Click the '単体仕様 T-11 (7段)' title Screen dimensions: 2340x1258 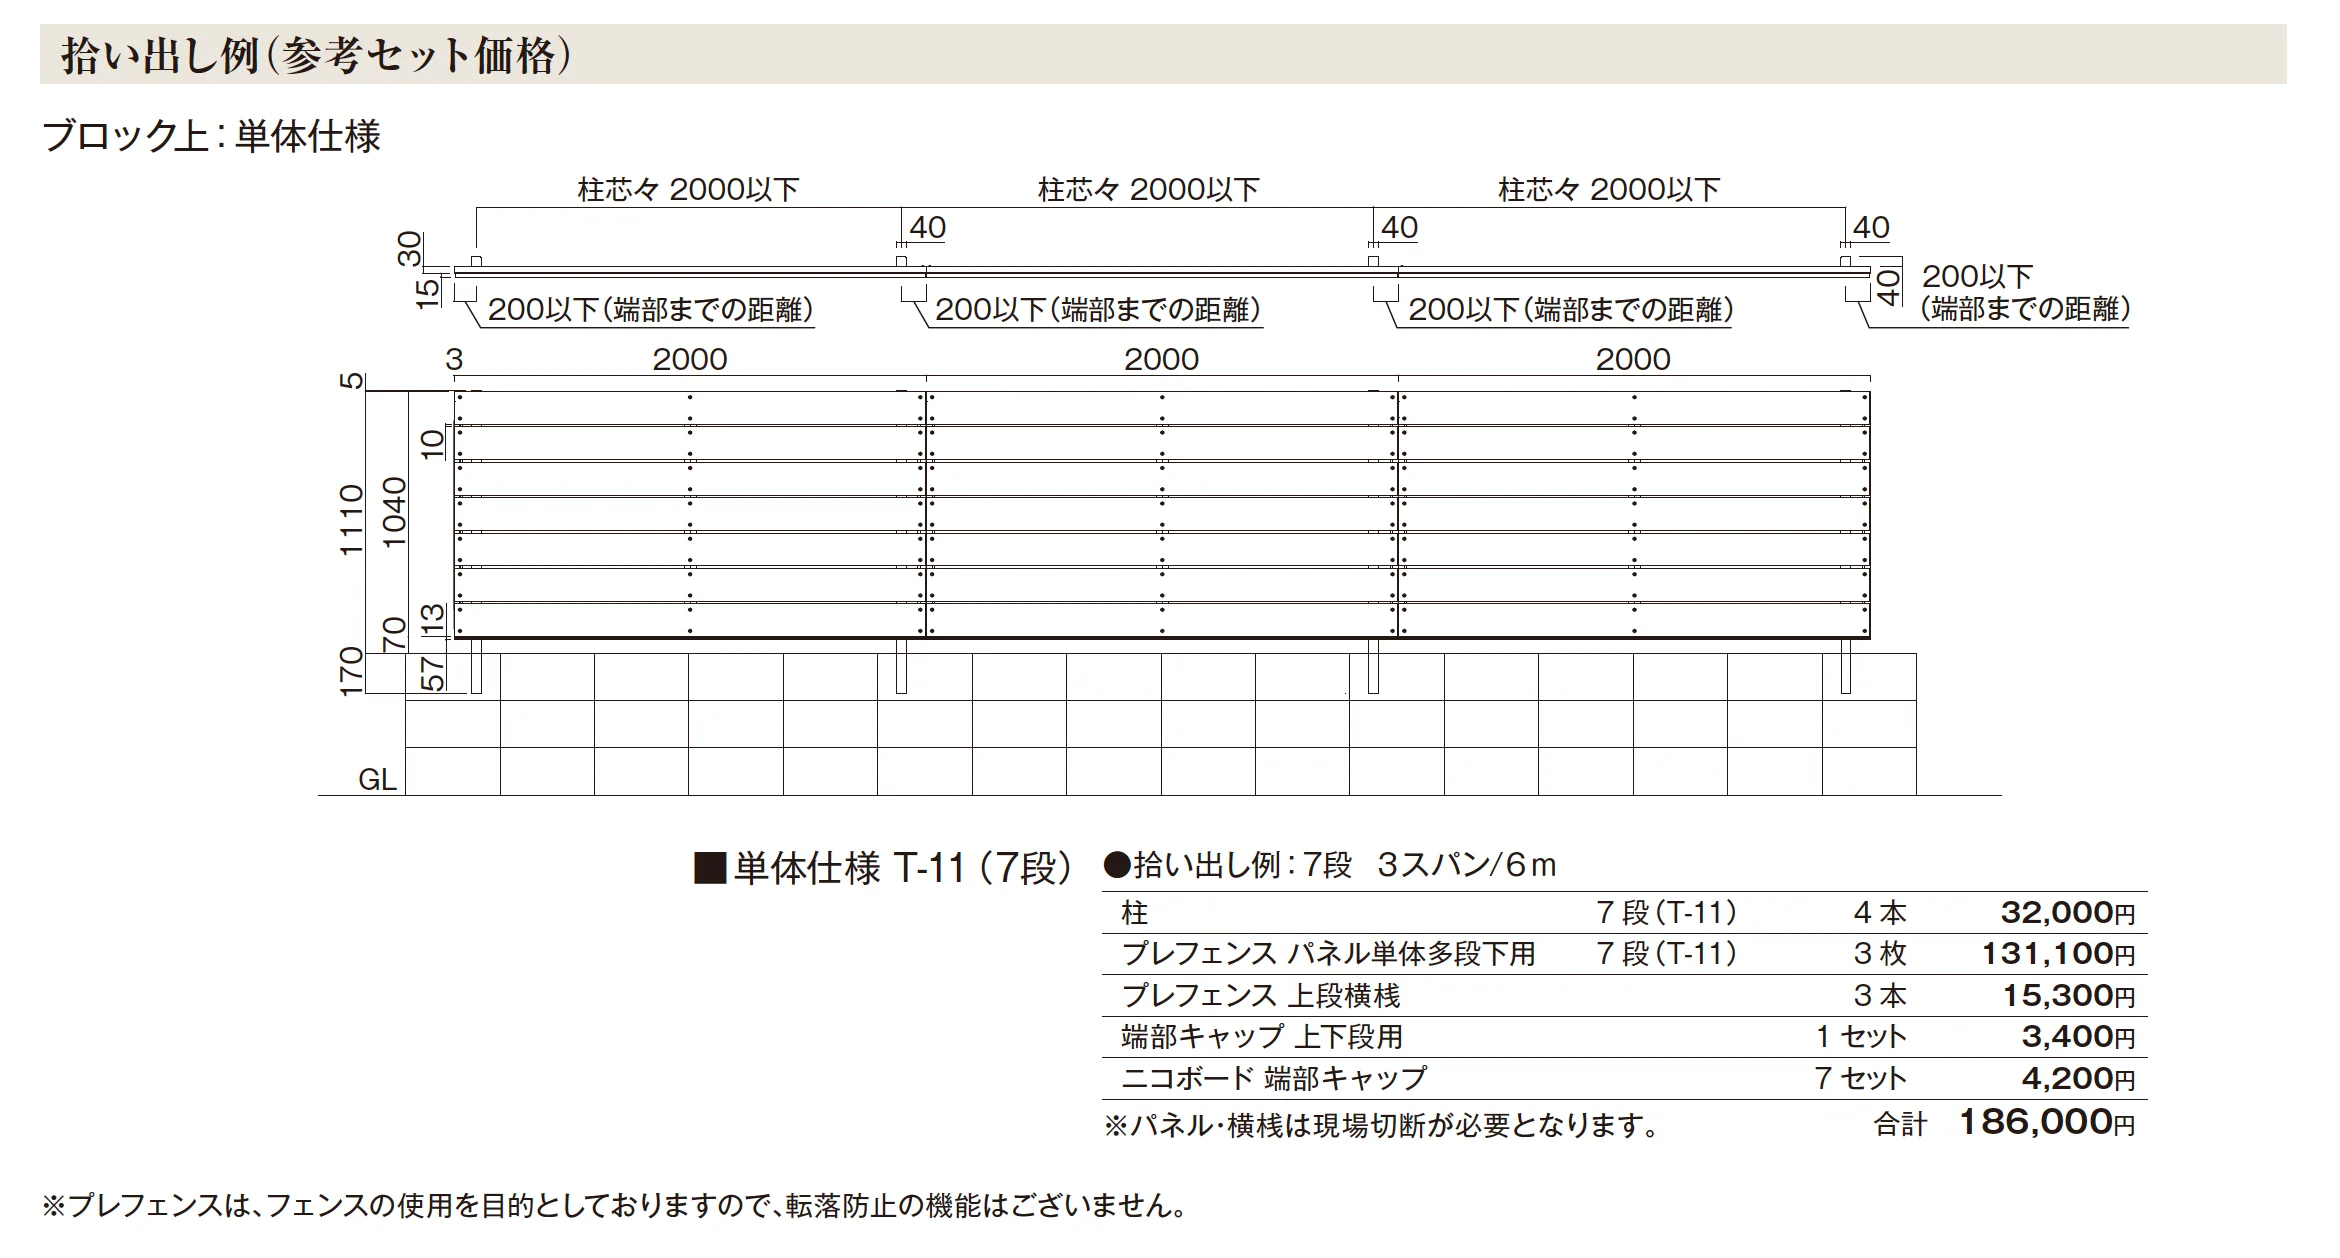[883, 868]
